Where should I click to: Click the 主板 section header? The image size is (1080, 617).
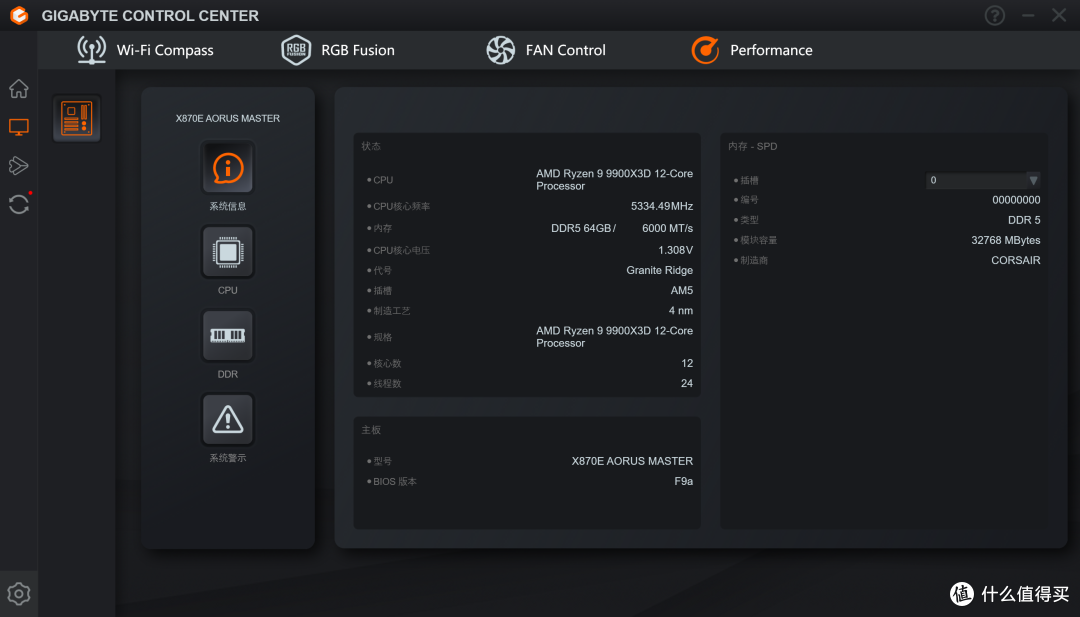[x=371, y=430]
